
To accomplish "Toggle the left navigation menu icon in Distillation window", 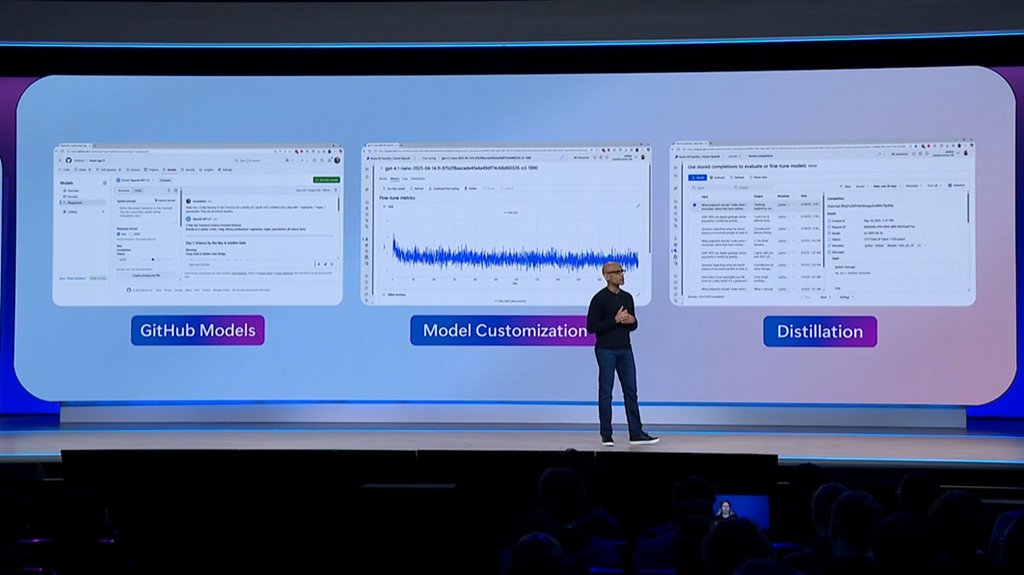I will point(675,167).
